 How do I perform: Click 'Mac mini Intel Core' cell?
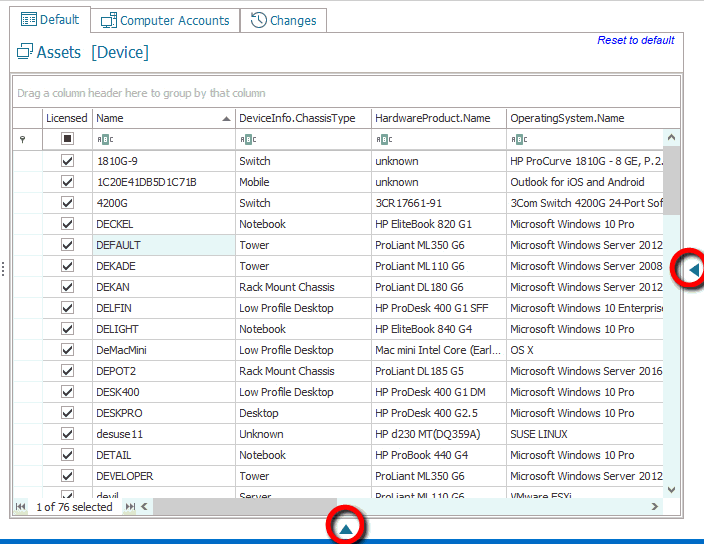coord(439,350)
